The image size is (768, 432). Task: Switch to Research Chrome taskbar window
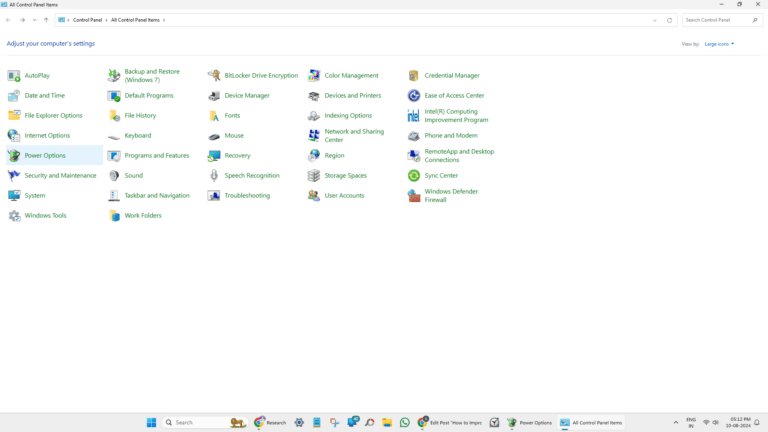pyautogui.click(x=270, y=422)
